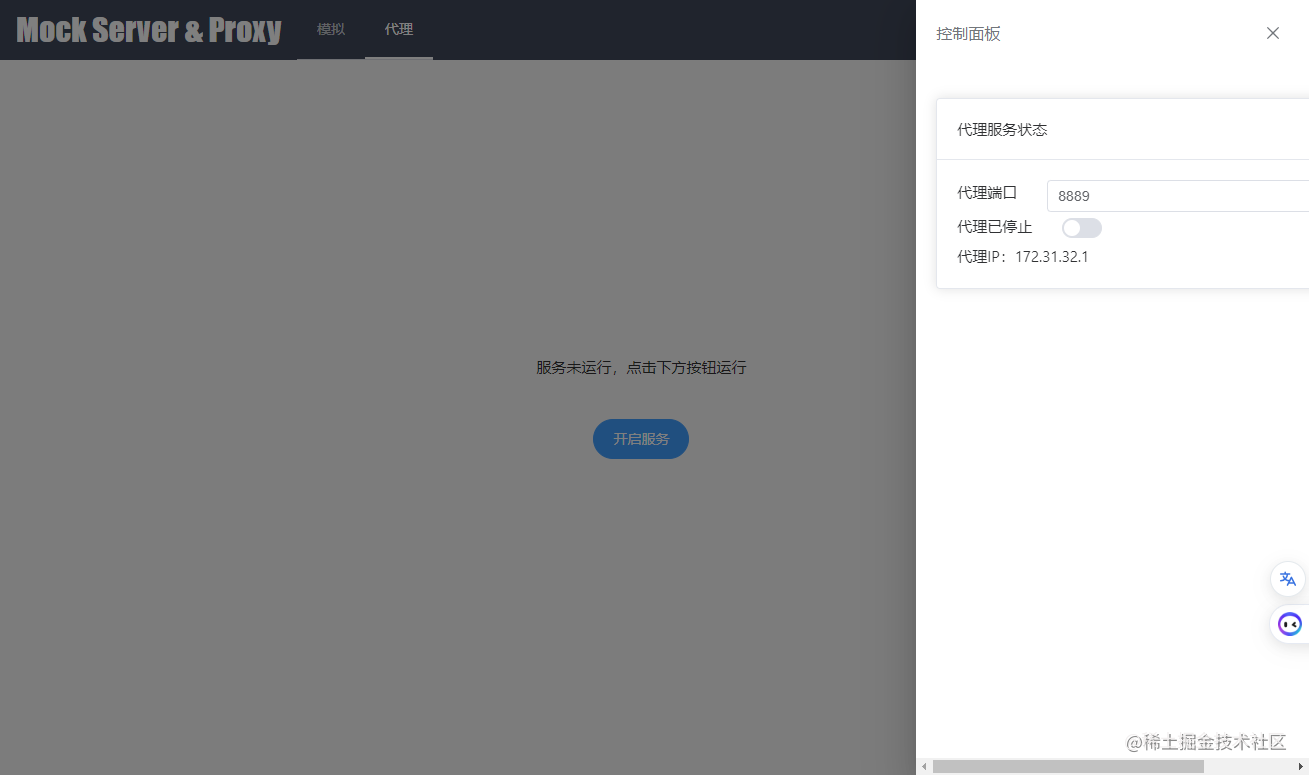Focus the 代理端口 input field showing 8889
The image size is (1309, 775).
coord(1178,196)
